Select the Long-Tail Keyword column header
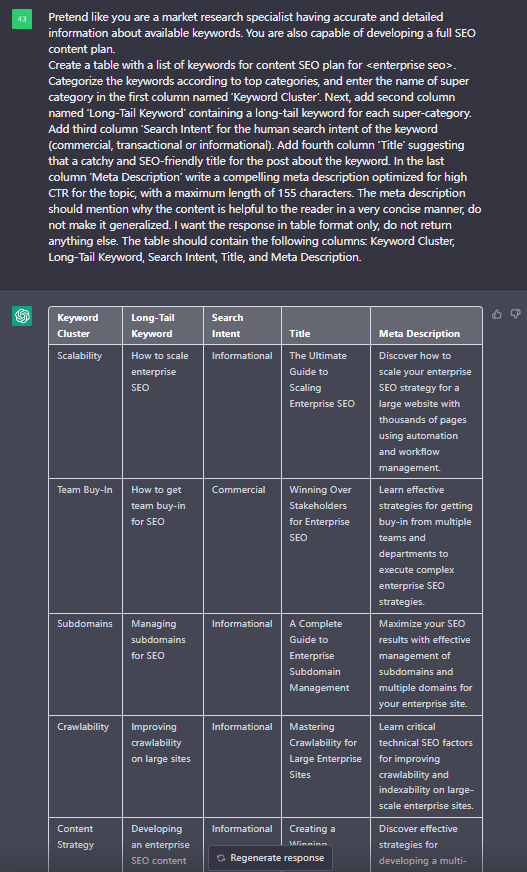The width and height of the screenshot is (527, 872). point(163,325)
